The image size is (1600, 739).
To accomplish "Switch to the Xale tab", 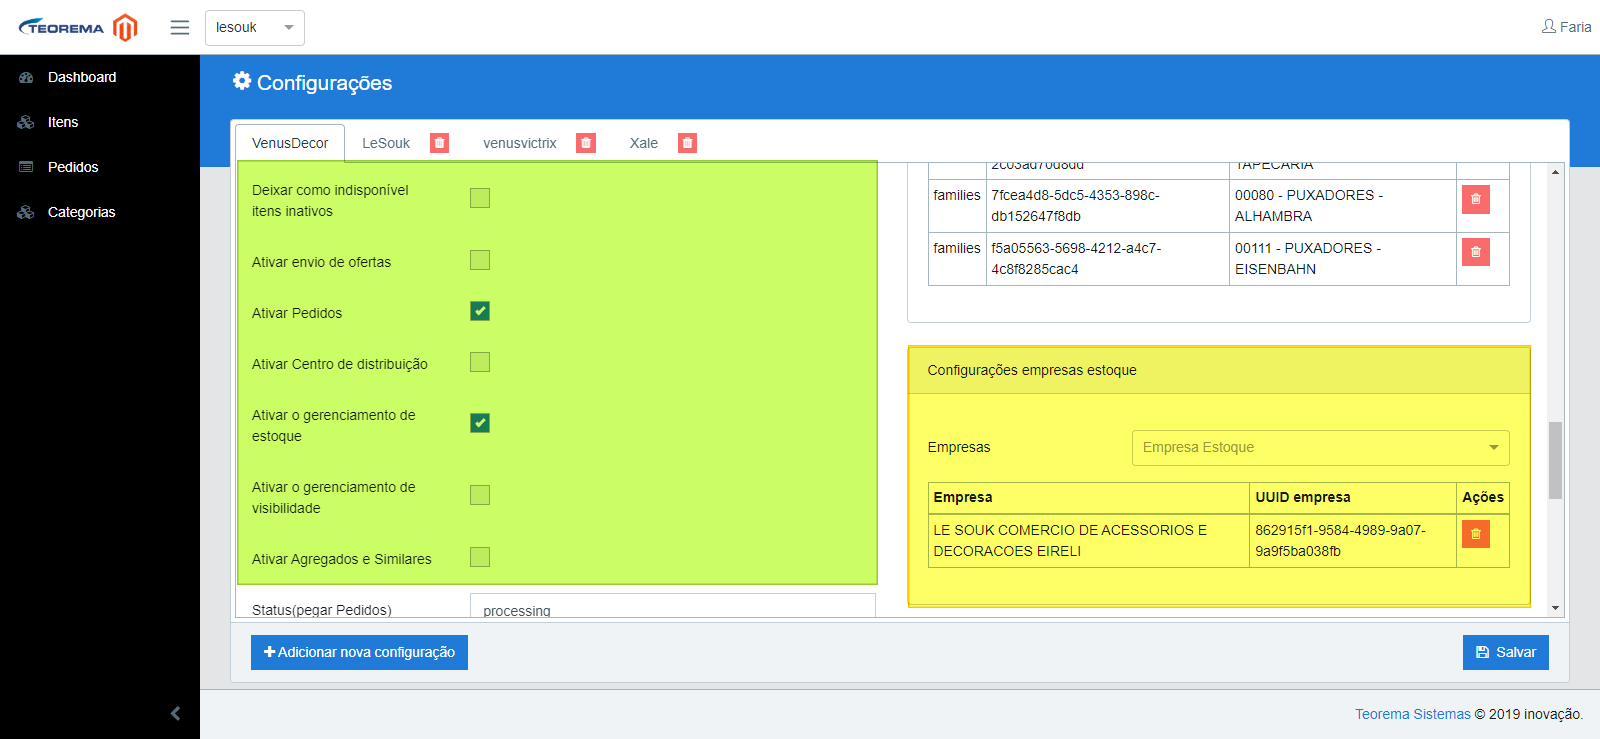I will pyautogui.click(x=643, y=143).
